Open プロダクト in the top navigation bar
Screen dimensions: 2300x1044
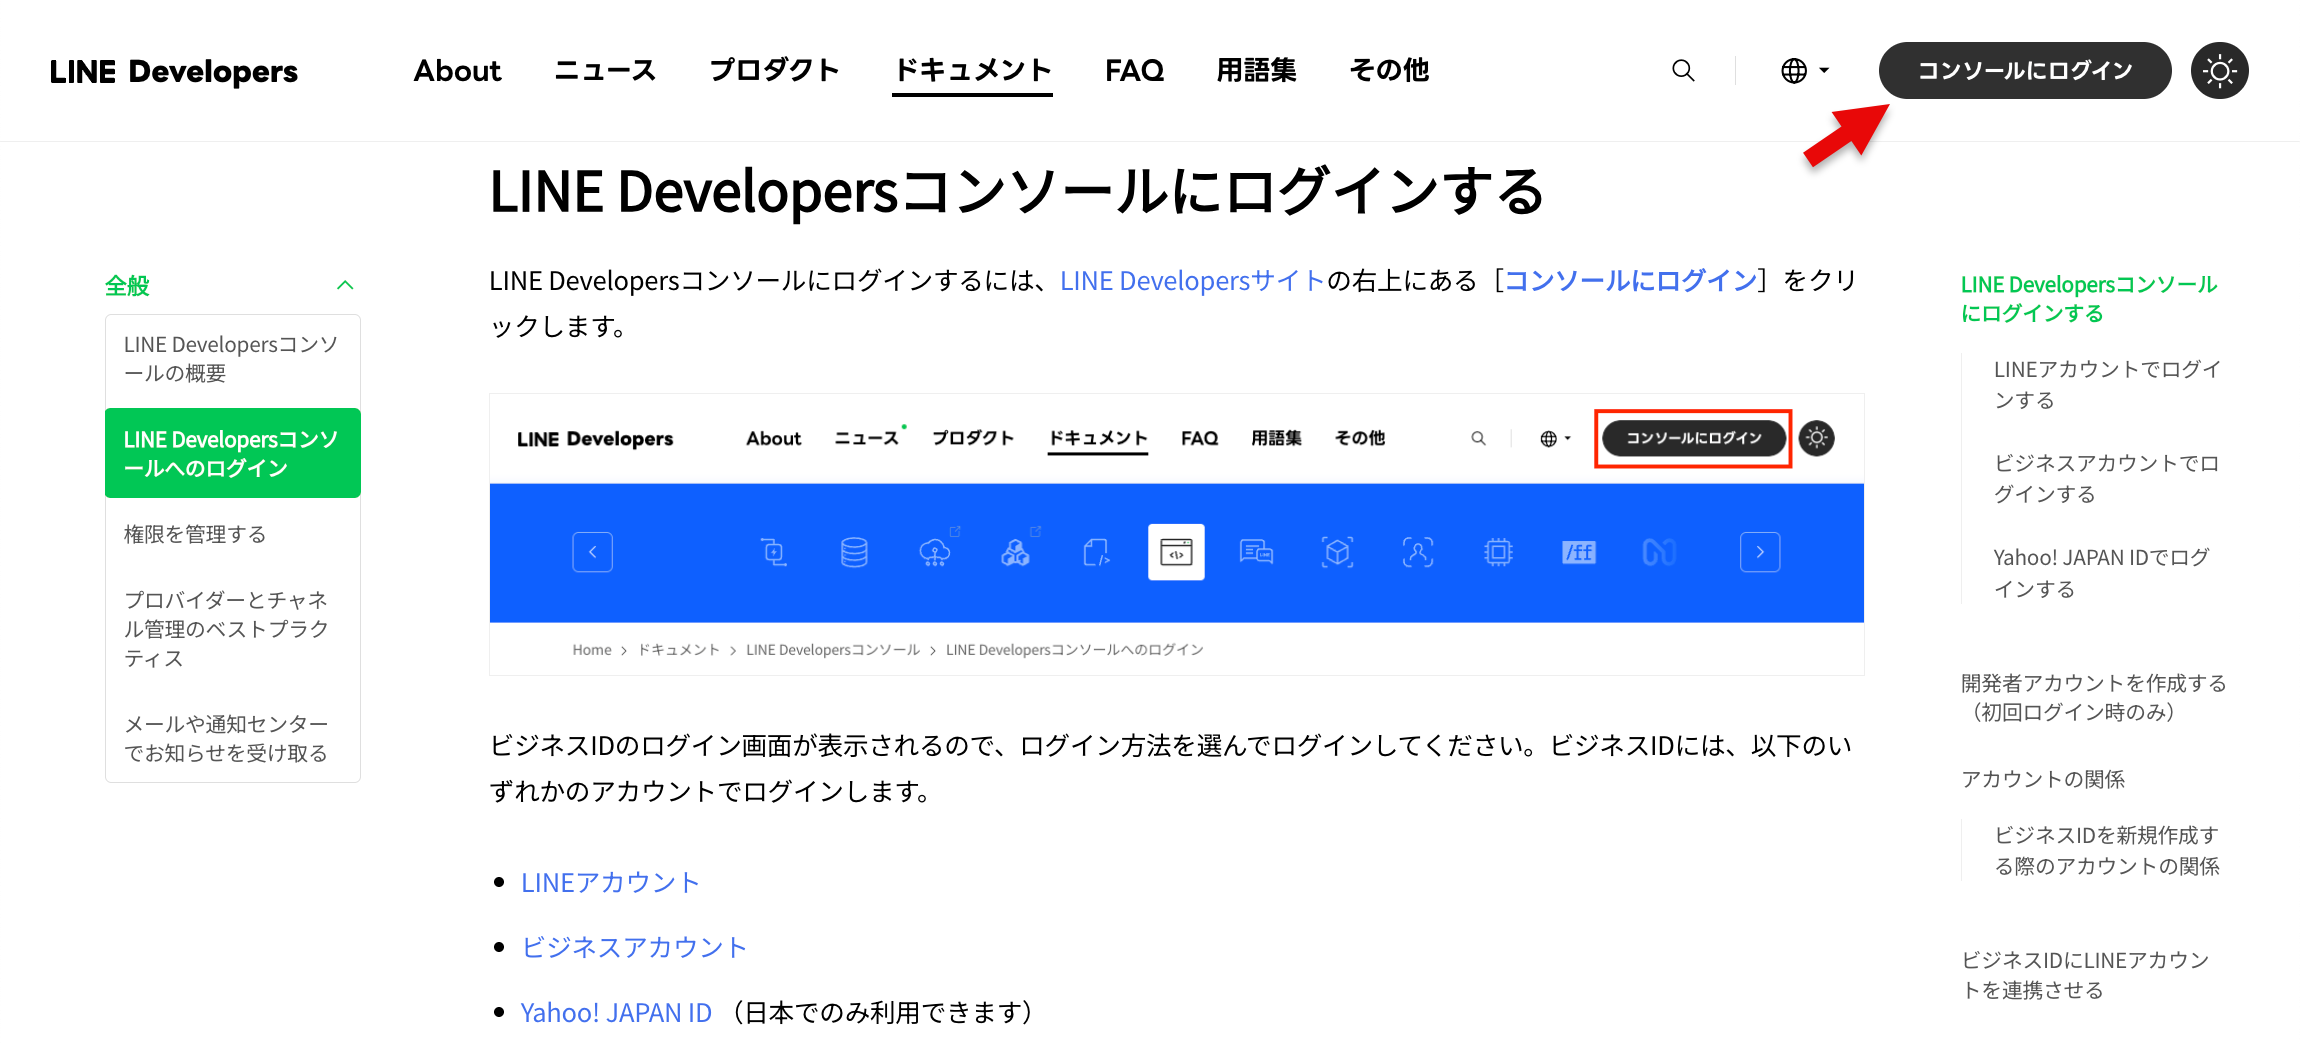point(774,70)
